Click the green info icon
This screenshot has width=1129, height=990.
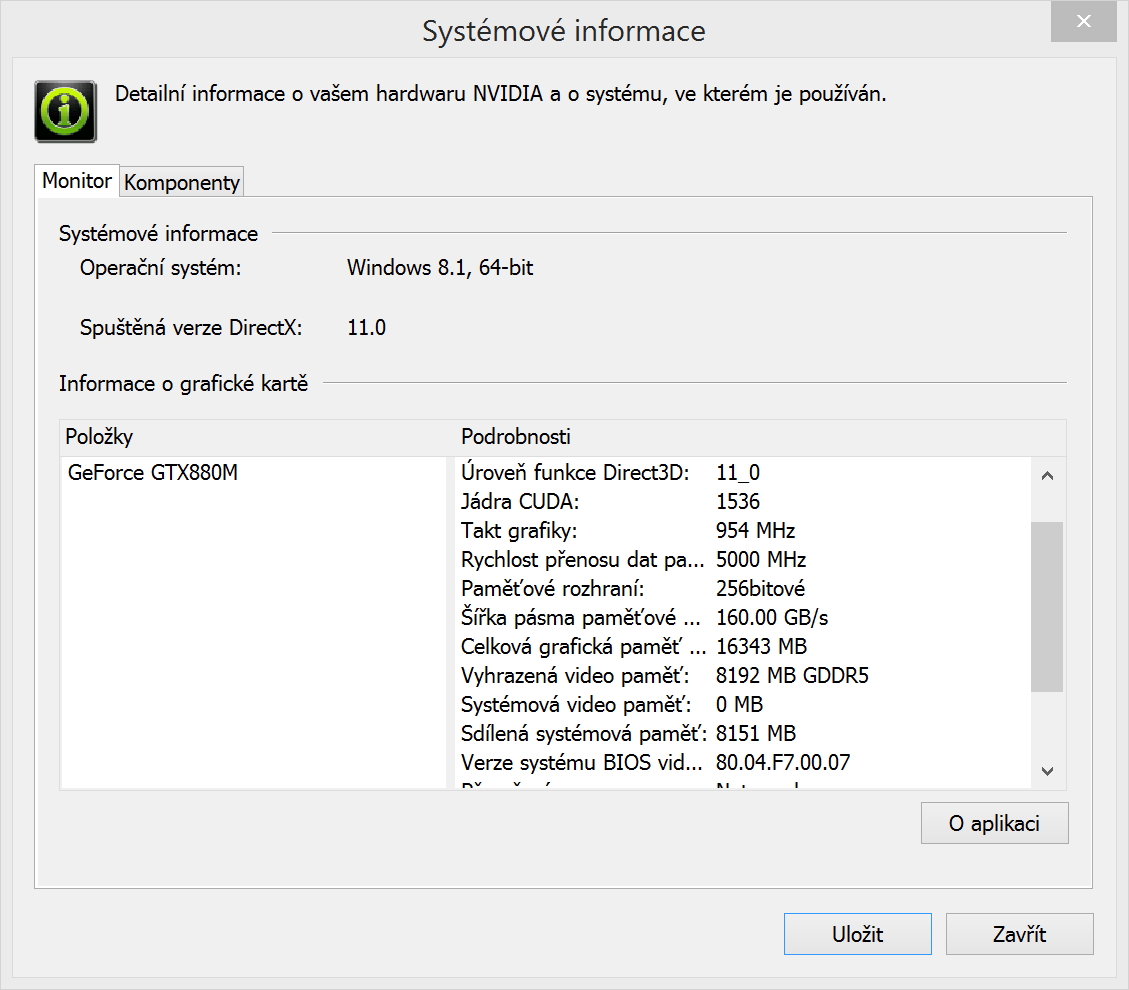coord(65,111)
